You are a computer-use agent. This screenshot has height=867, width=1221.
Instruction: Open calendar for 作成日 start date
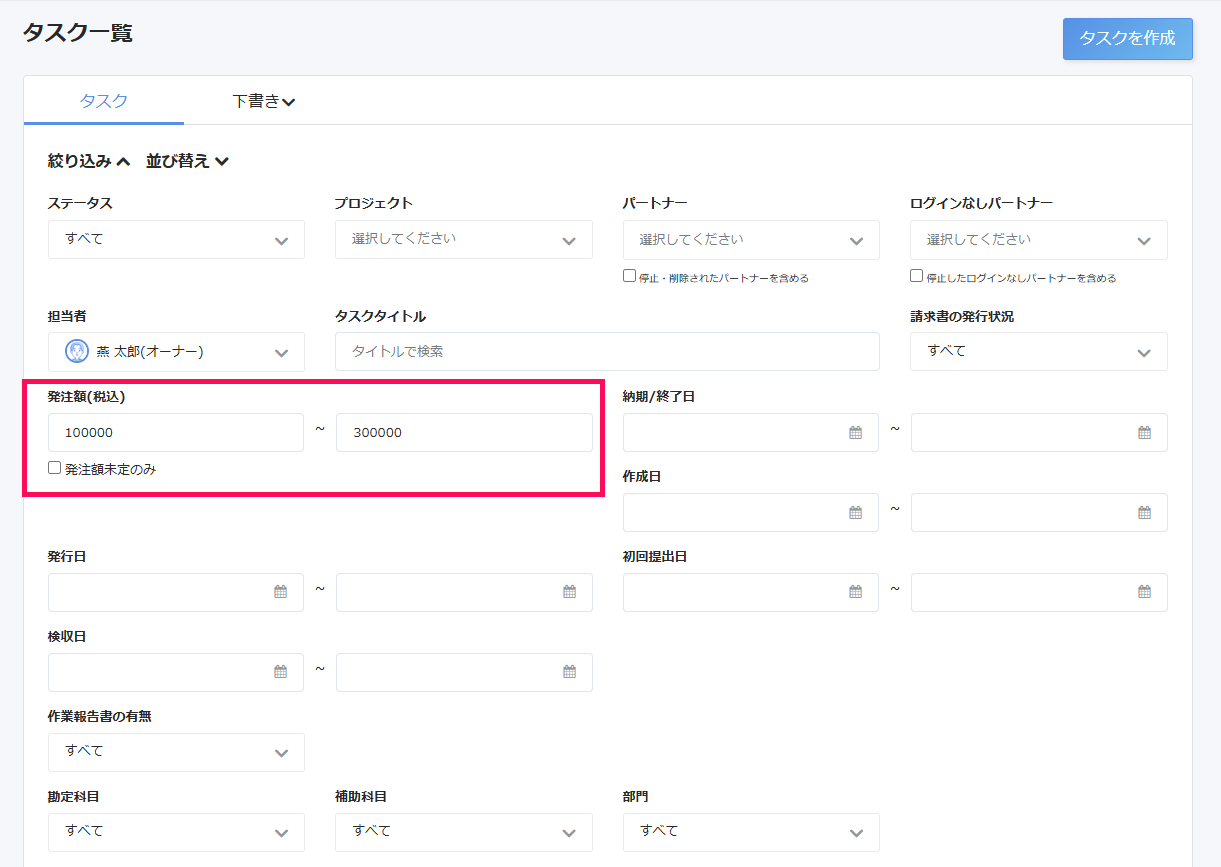pos(855,513)
